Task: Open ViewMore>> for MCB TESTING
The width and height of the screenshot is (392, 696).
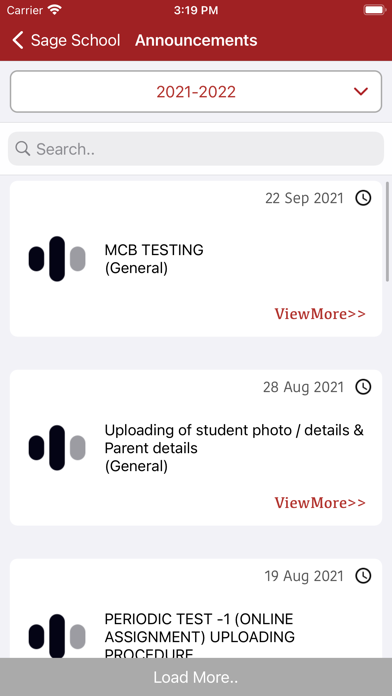Action: coord(320,314)
